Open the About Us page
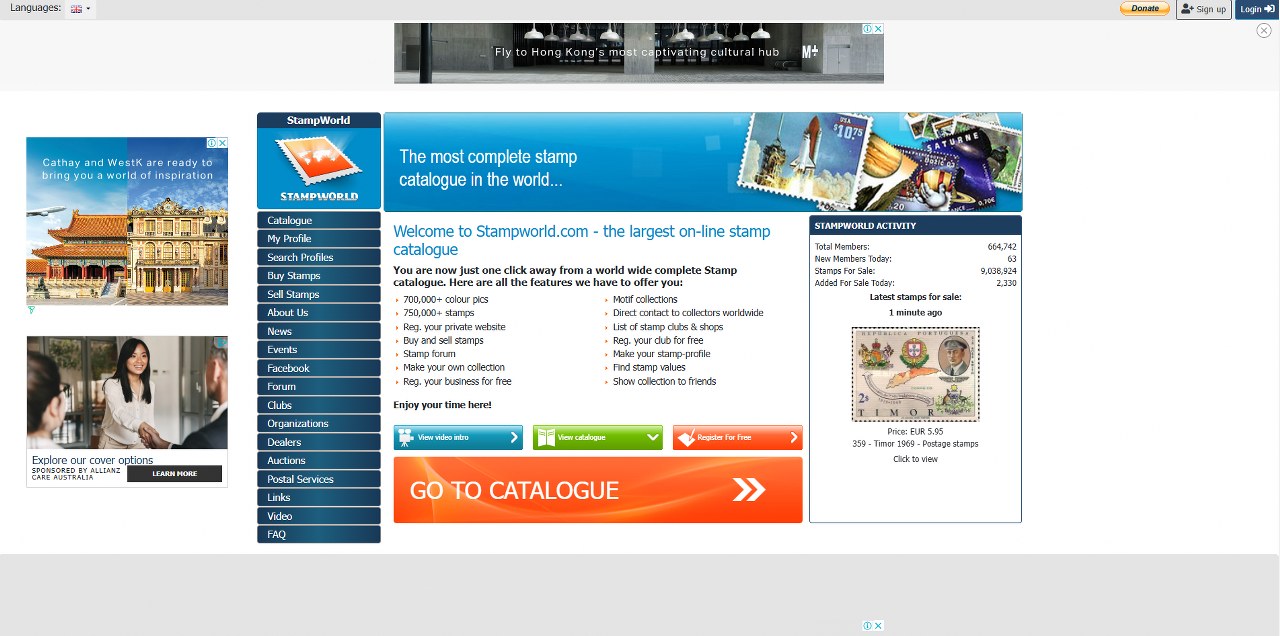This screenshot has height=636, width=1280. [319, 313]
